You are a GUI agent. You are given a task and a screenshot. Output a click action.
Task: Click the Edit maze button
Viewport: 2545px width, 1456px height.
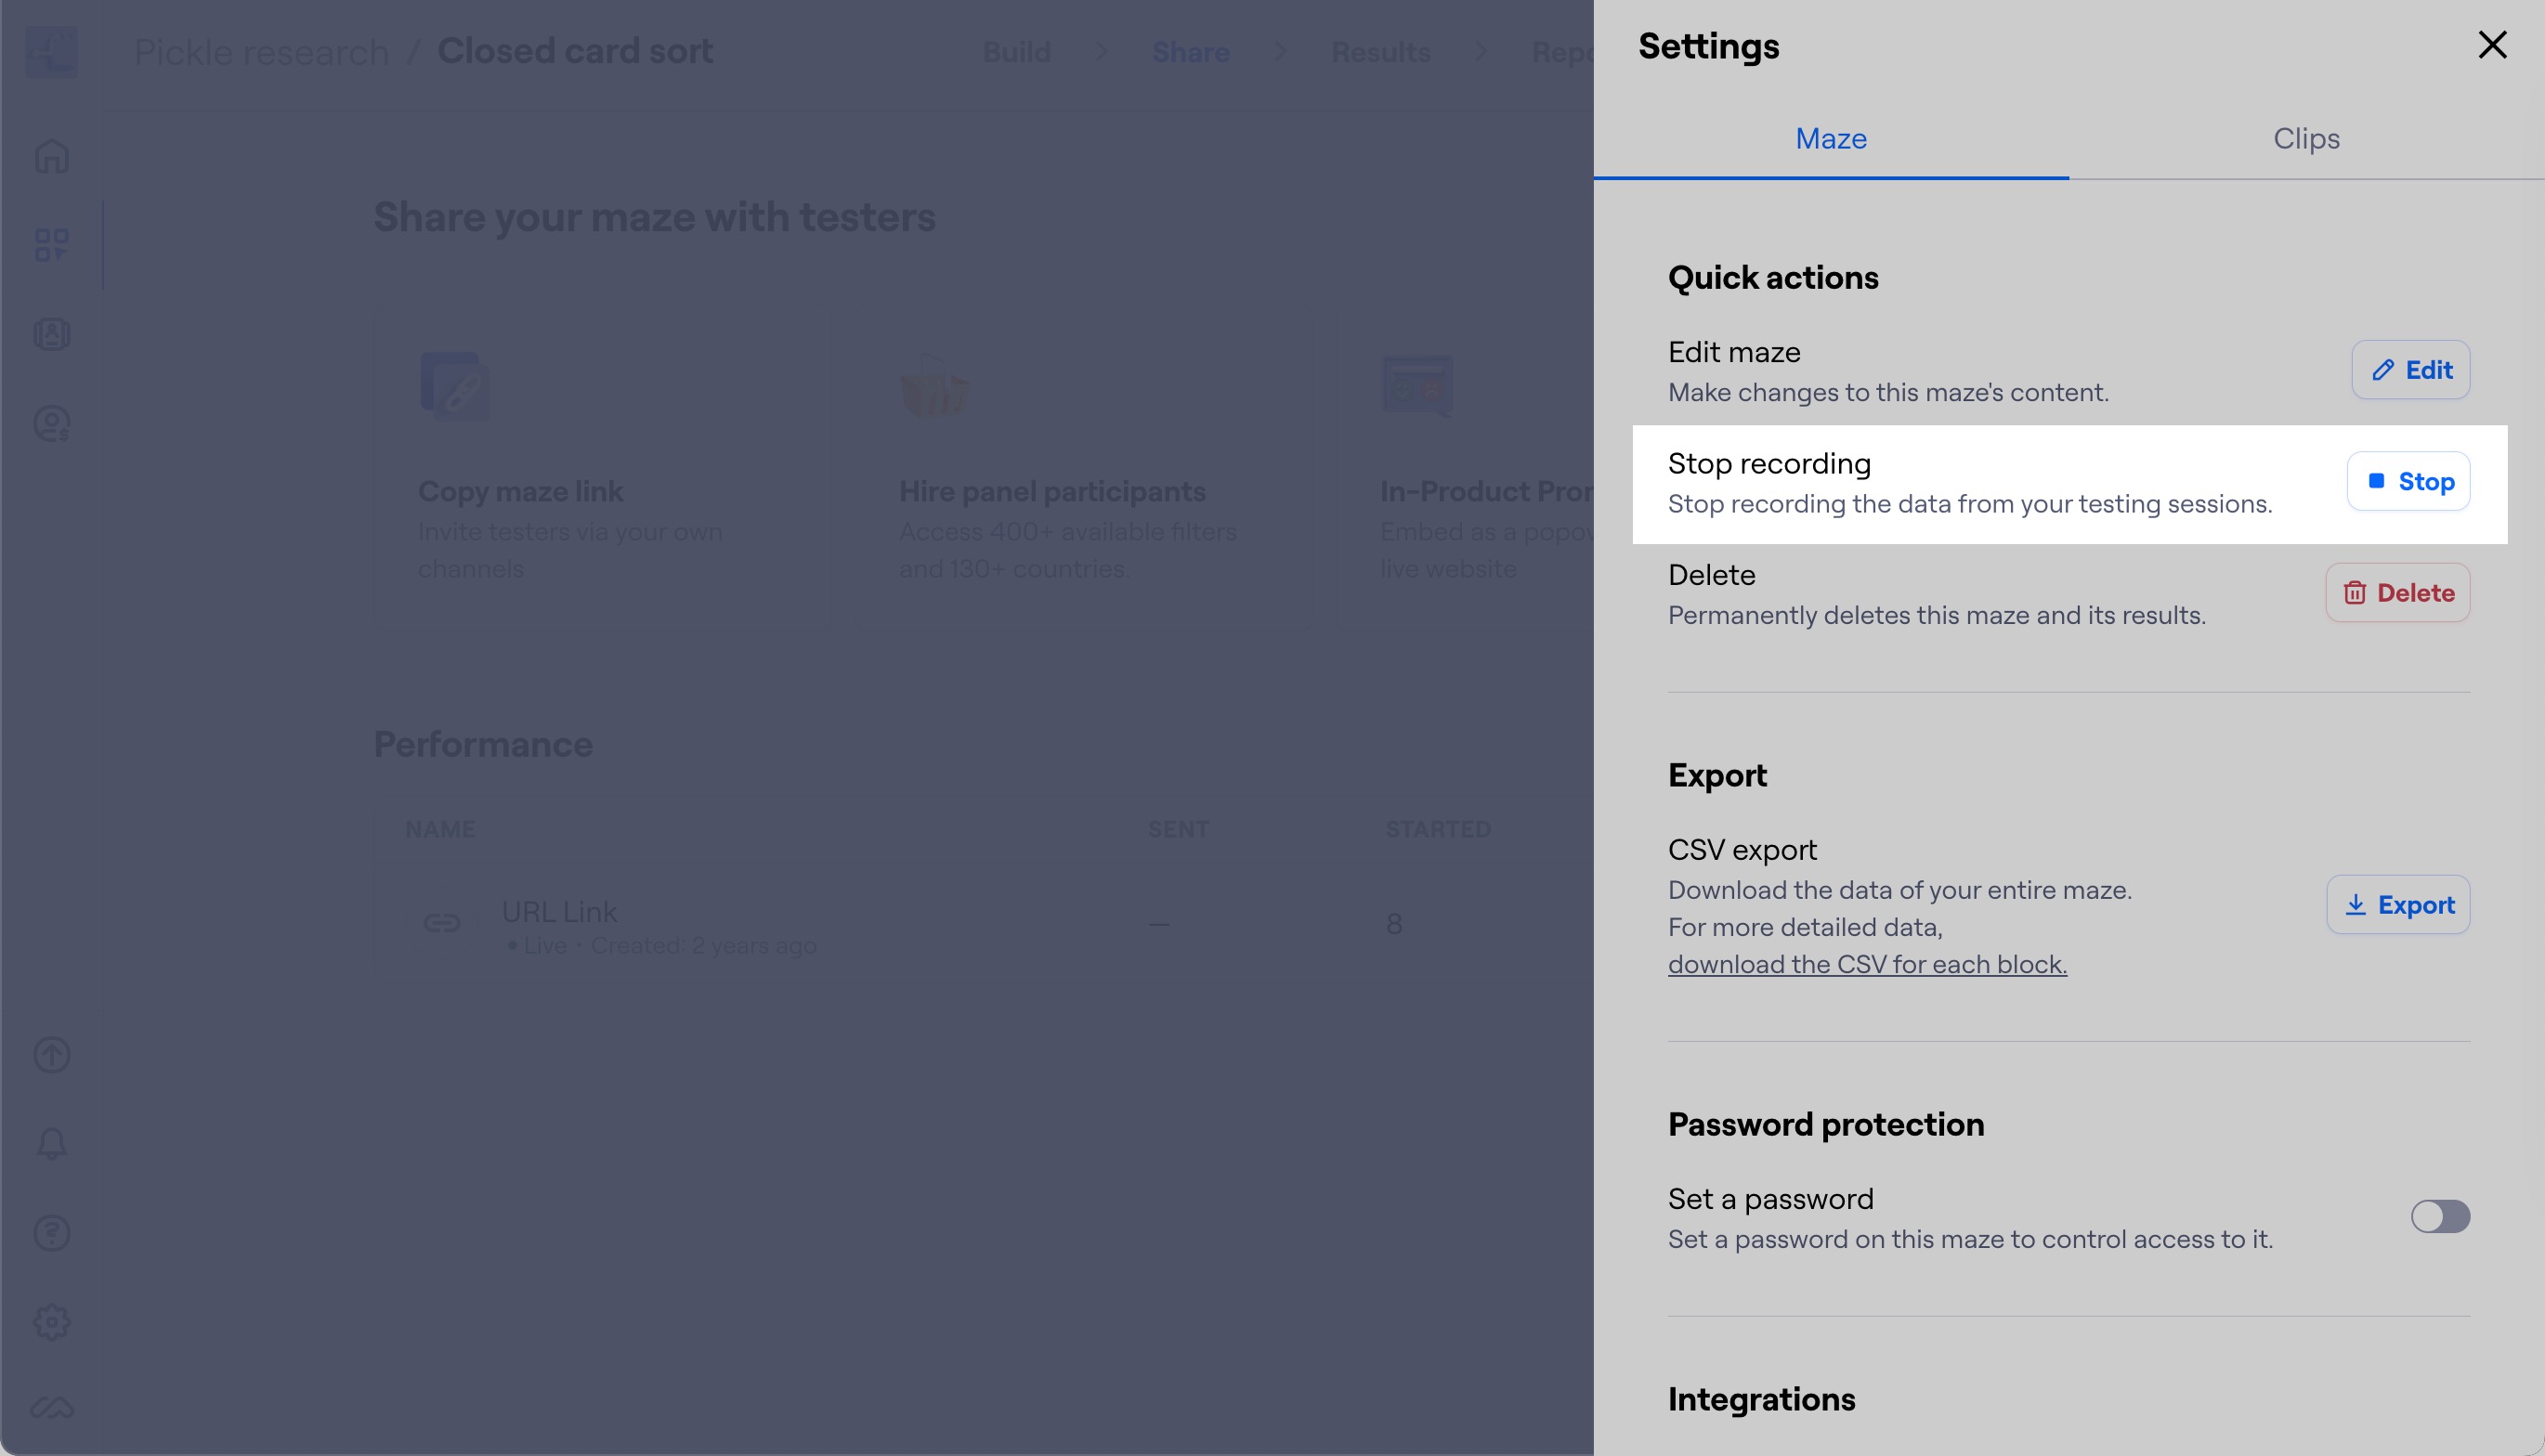pos(2411,370)
